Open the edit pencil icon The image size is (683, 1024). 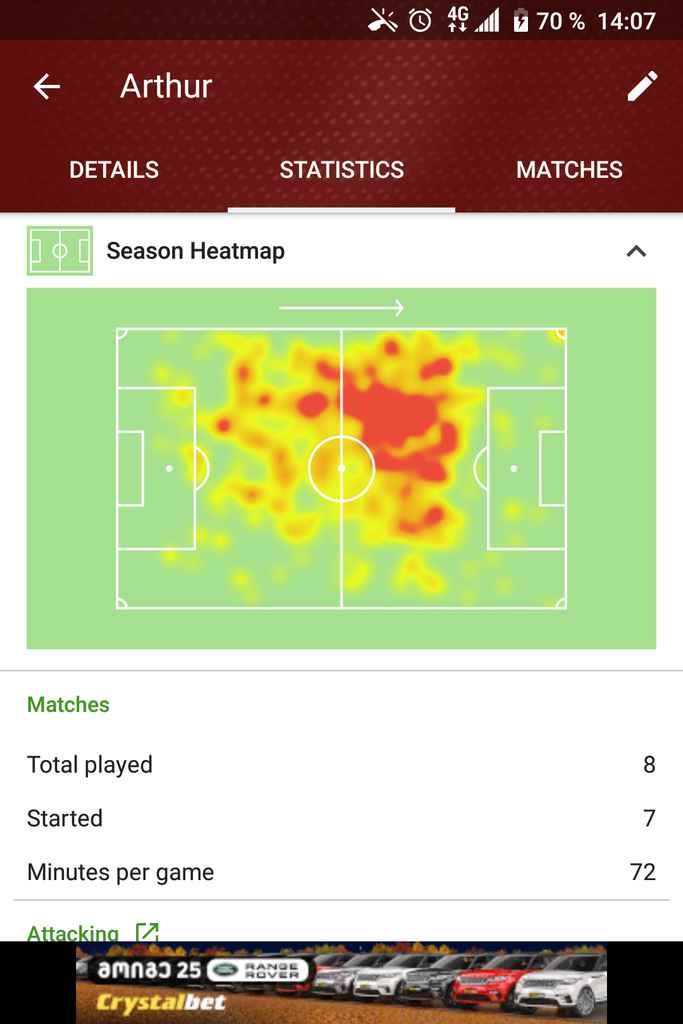coord(642,86)
